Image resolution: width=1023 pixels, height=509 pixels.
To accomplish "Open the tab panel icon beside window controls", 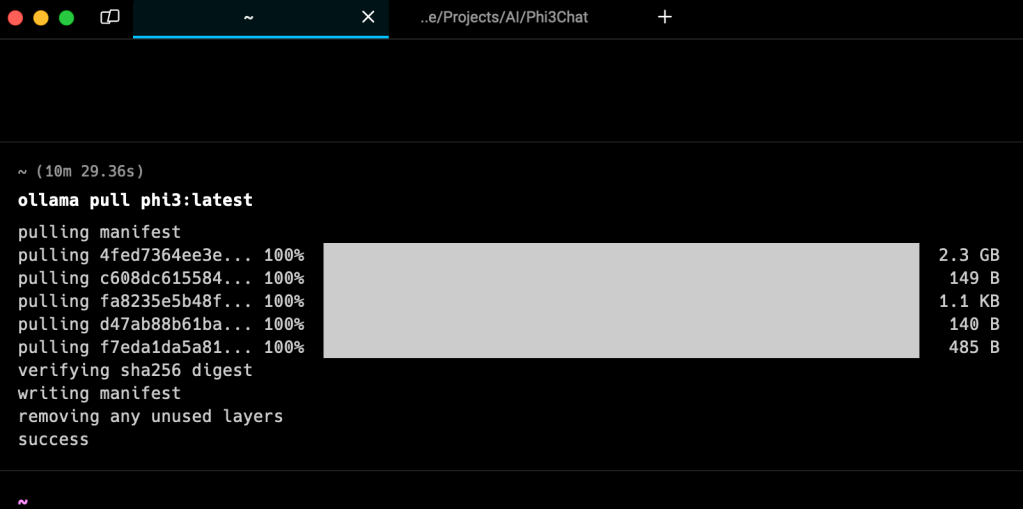I will [x=110, y=17].
